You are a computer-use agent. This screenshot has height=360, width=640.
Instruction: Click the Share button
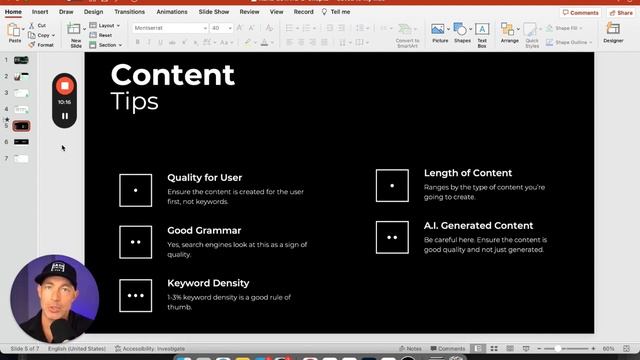pyautogui.click(x=621, y=13)
